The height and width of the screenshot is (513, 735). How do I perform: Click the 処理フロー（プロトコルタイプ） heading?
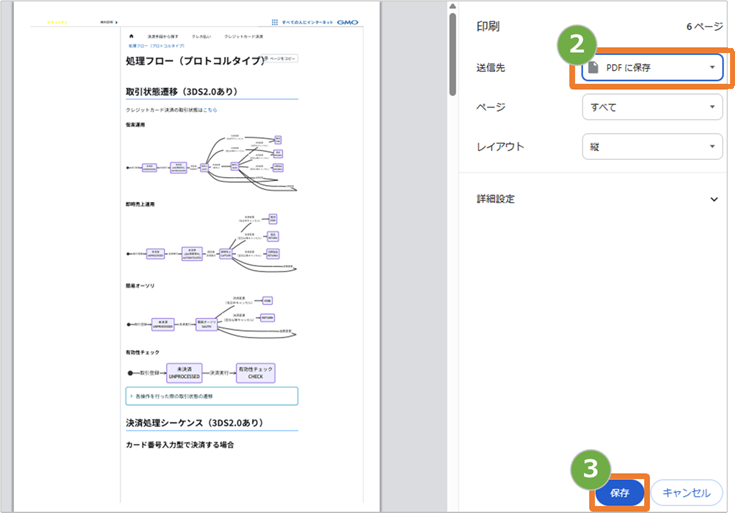(195, 61)
